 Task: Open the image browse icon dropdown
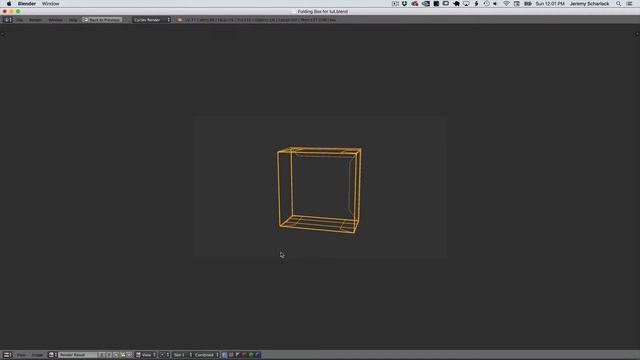coord(52,355)
